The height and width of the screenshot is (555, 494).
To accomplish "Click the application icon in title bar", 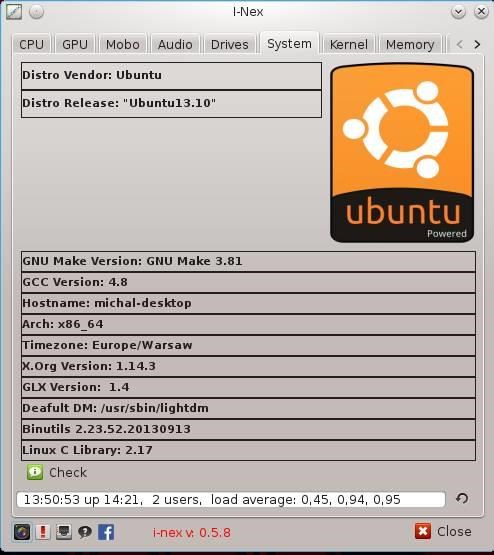I will point(14,12).
